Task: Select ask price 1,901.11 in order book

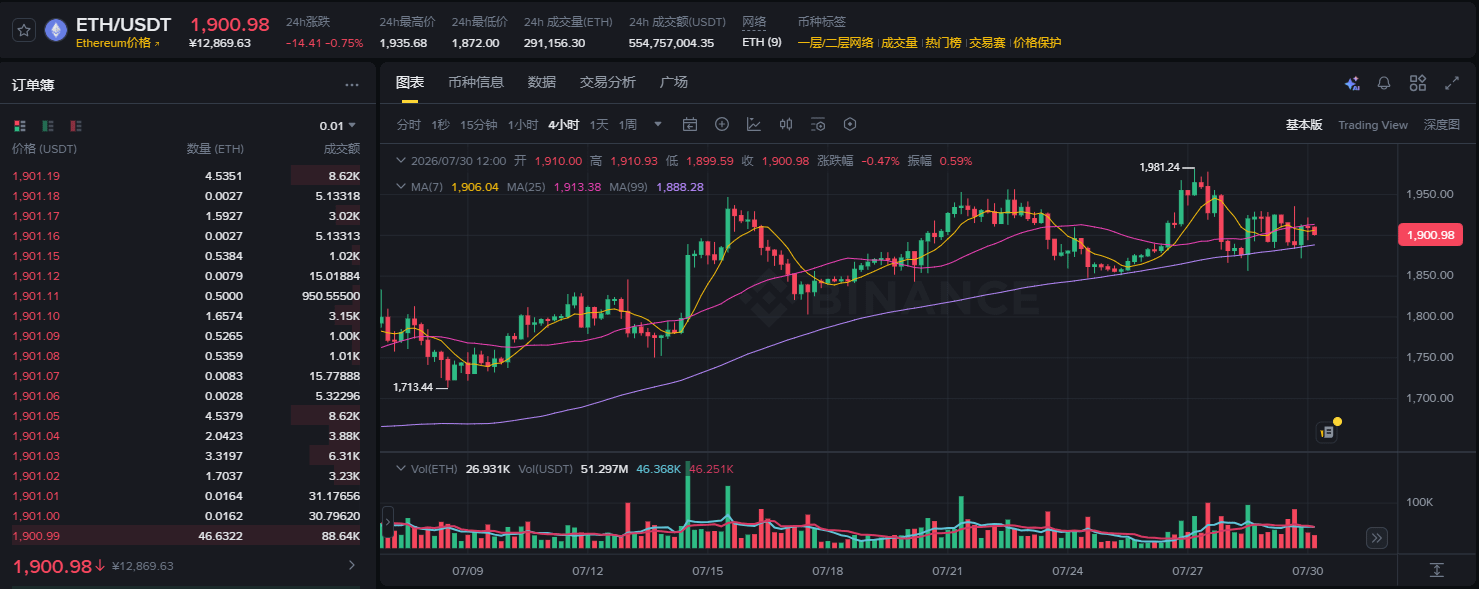Action: point(36,296)
